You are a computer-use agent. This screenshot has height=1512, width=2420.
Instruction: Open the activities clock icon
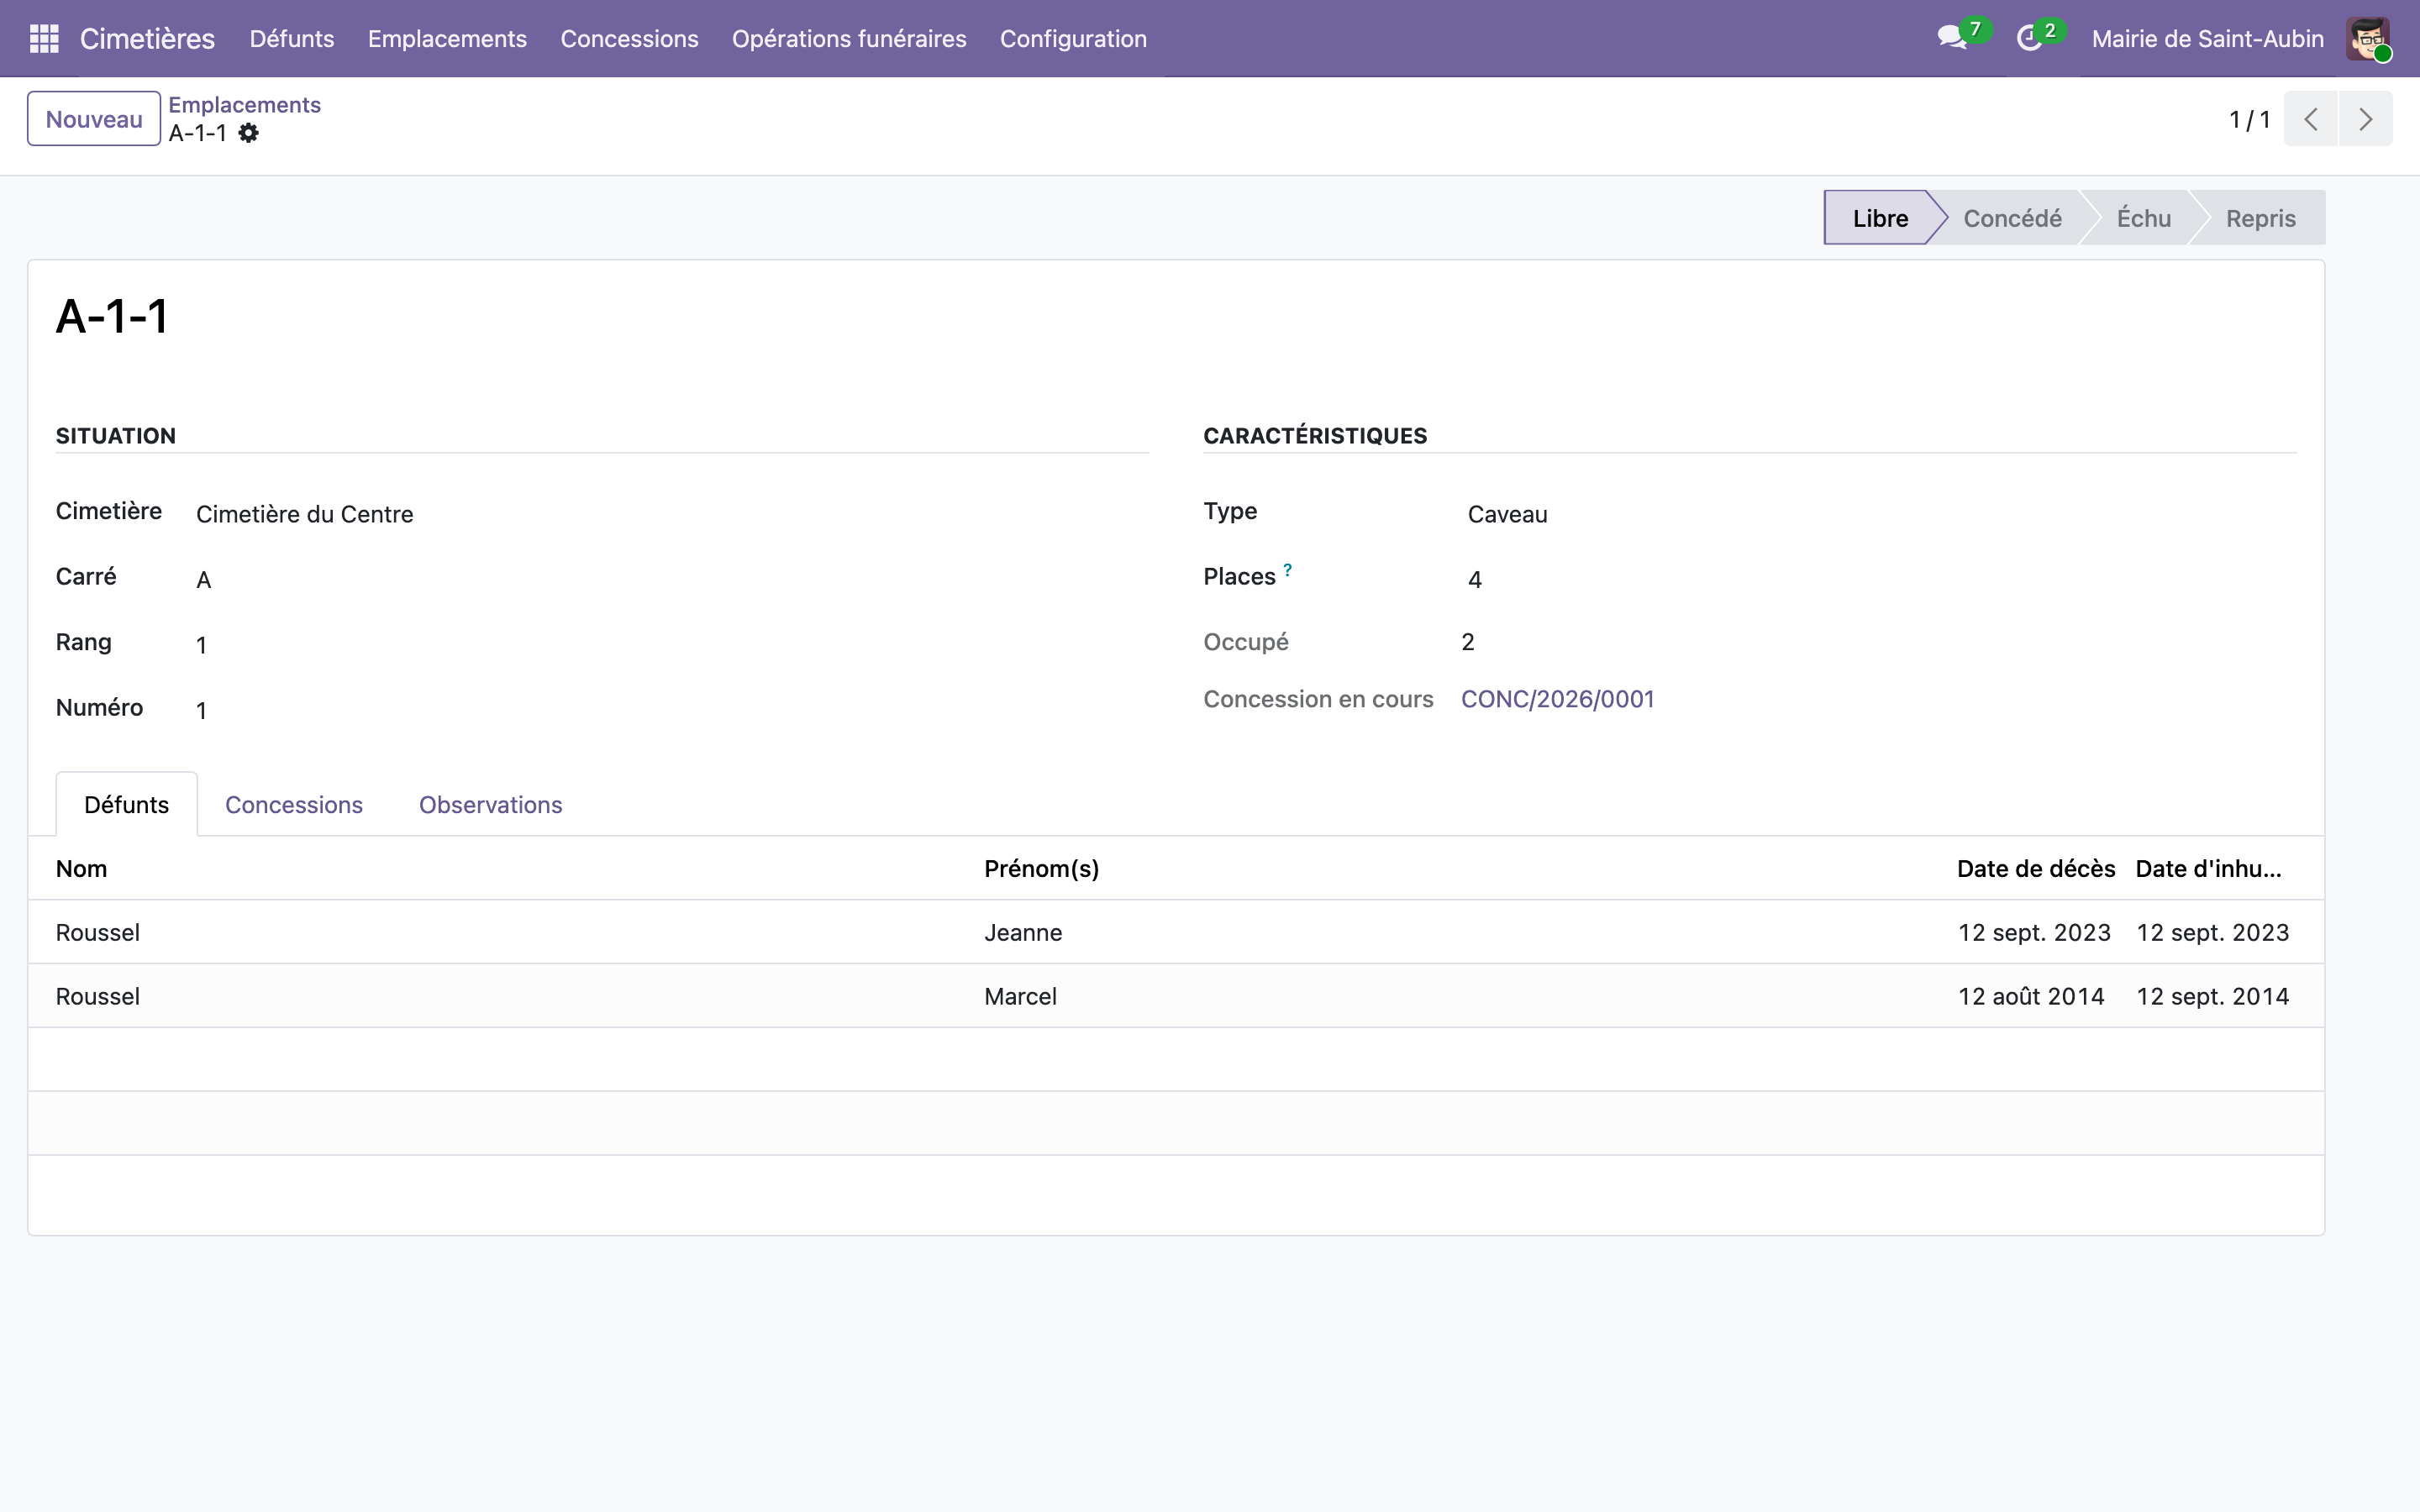(2029, 39)
